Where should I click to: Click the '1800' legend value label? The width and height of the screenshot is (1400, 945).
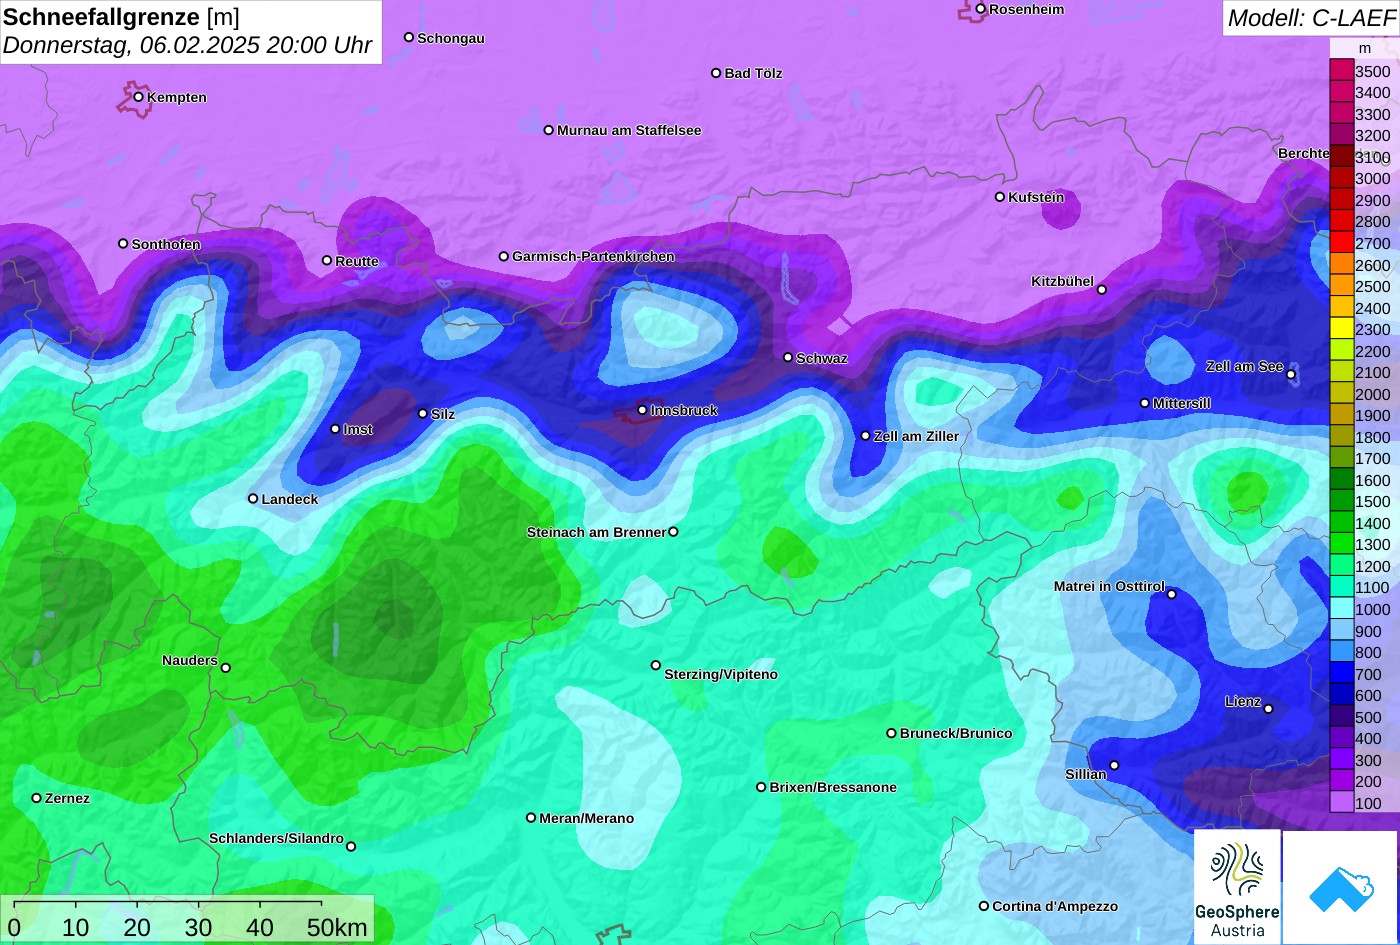click(x=1373, y=437)
